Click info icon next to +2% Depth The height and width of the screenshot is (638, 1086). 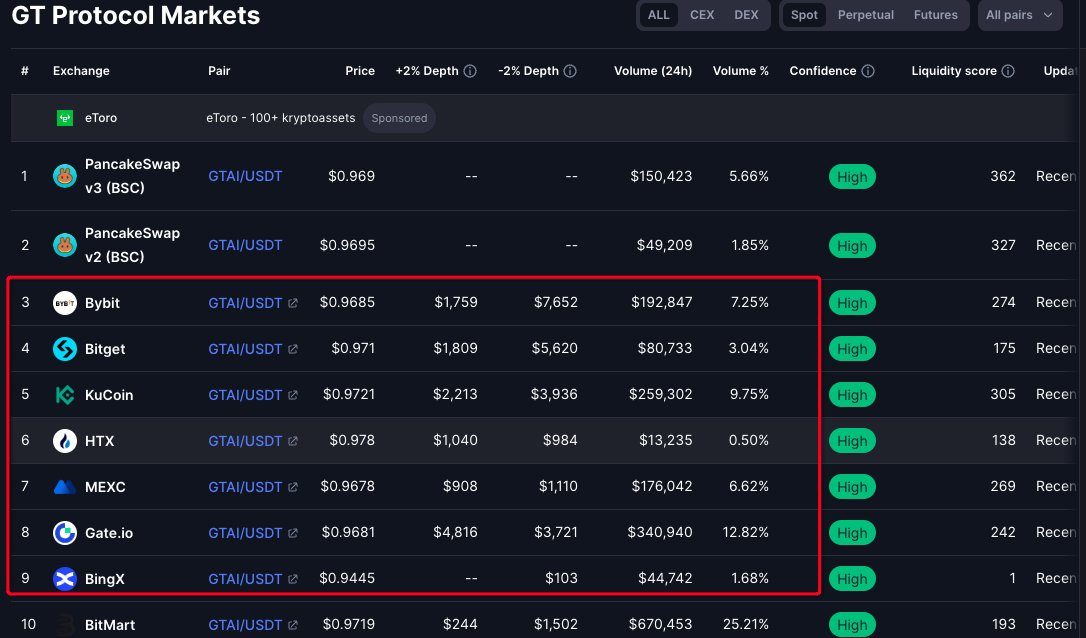(470, 71)
